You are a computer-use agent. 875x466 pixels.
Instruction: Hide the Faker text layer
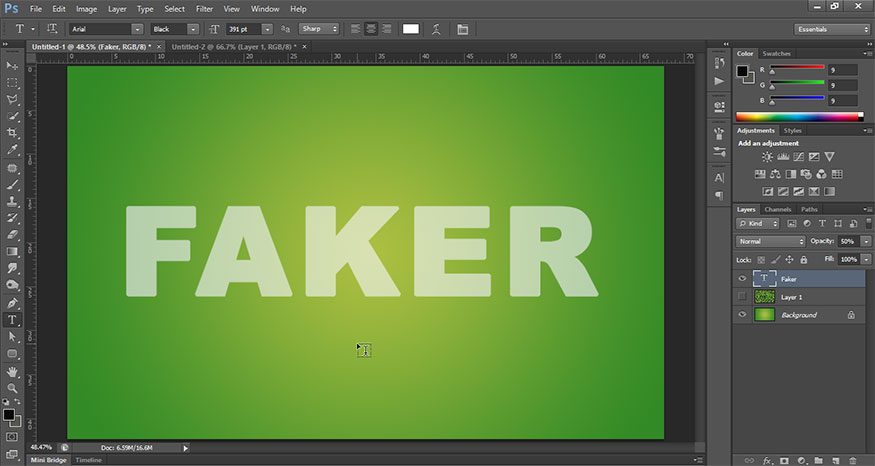click(x=742, y=279)
